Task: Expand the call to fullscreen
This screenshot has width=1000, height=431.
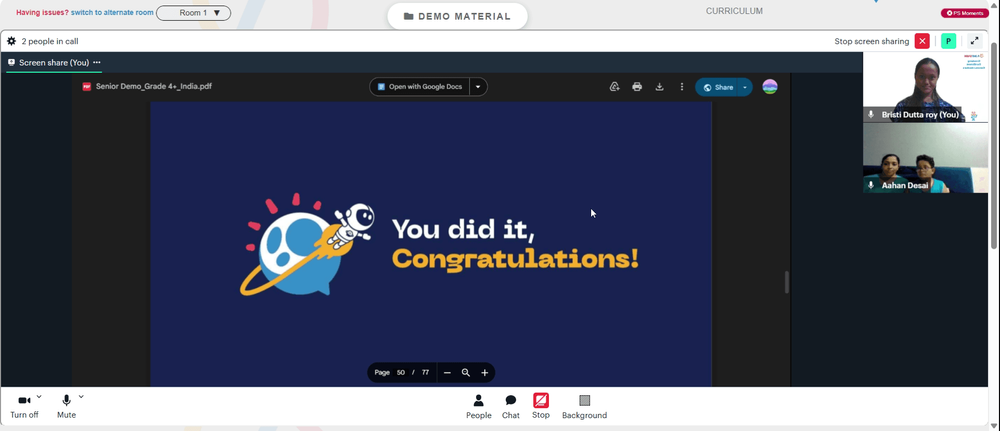Action: (974, 41)
